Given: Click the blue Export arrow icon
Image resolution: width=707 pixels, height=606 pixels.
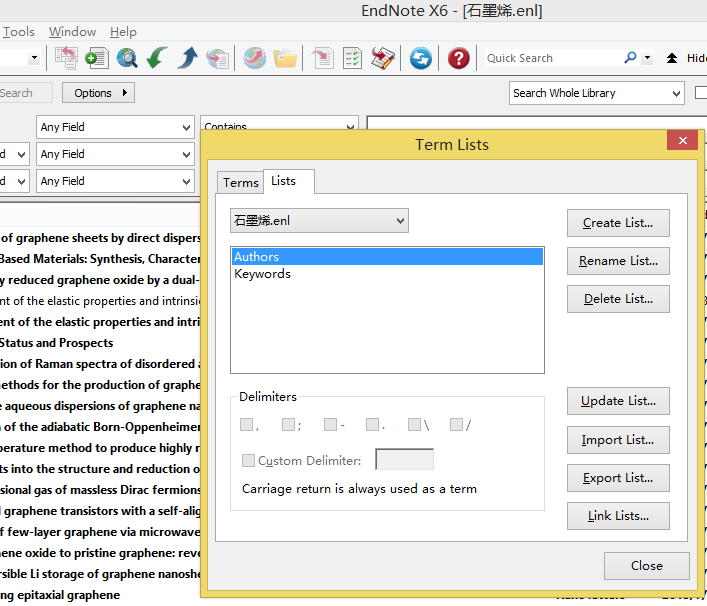Looking at the screenshot, I should click(x=187, y=58).
